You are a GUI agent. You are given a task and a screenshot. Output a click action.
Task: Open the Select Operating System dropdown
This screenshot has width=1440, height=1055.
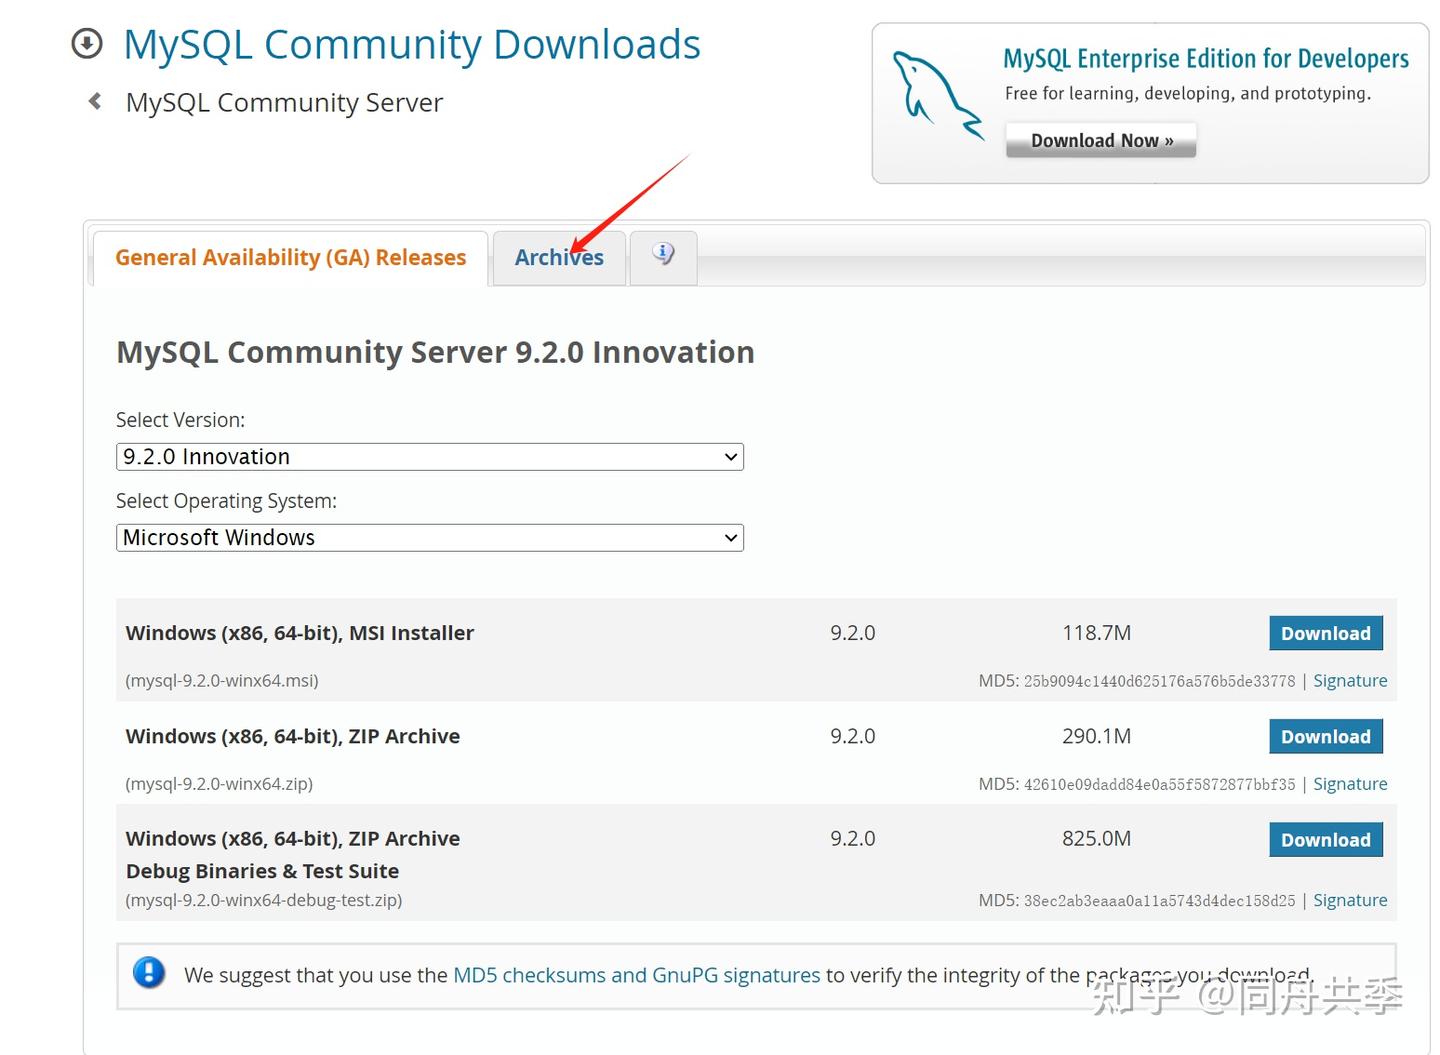tap(430, 538)
